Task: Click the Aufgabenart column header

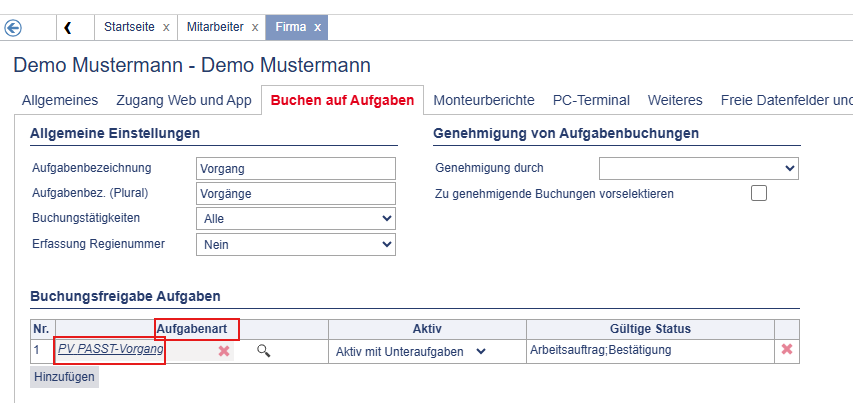Action: pyautogui.click(x=192, y=328)
